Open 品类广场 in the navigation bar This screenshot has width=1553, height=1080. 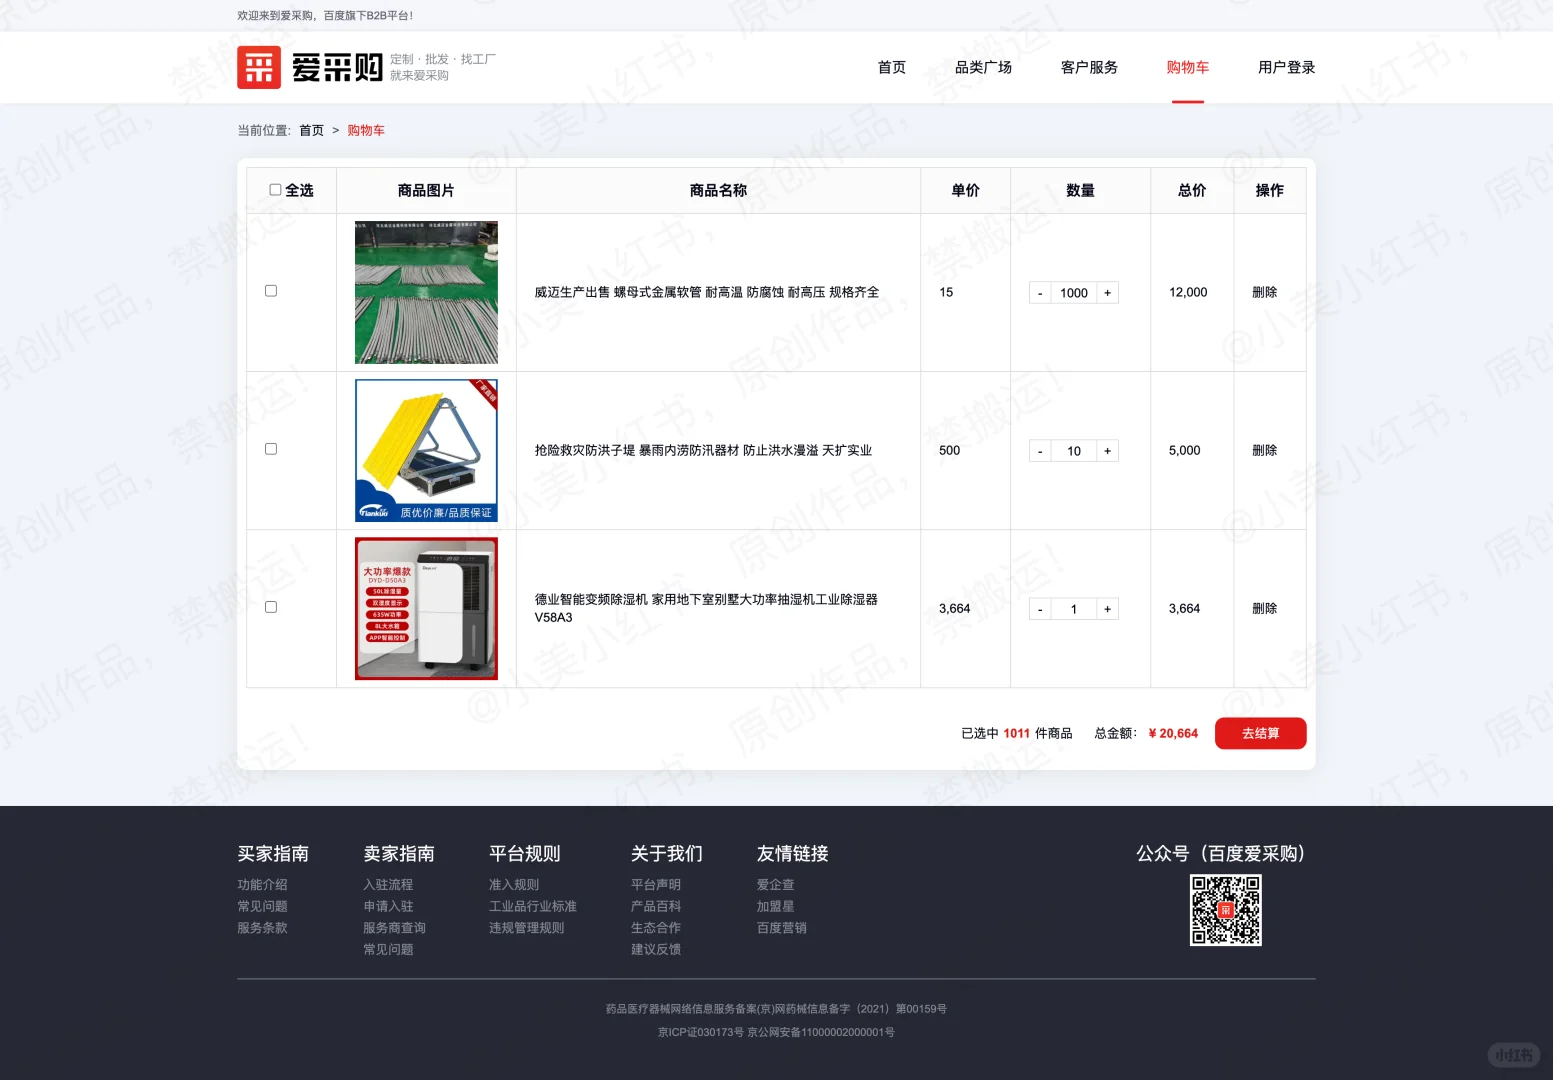click(984, 67)
